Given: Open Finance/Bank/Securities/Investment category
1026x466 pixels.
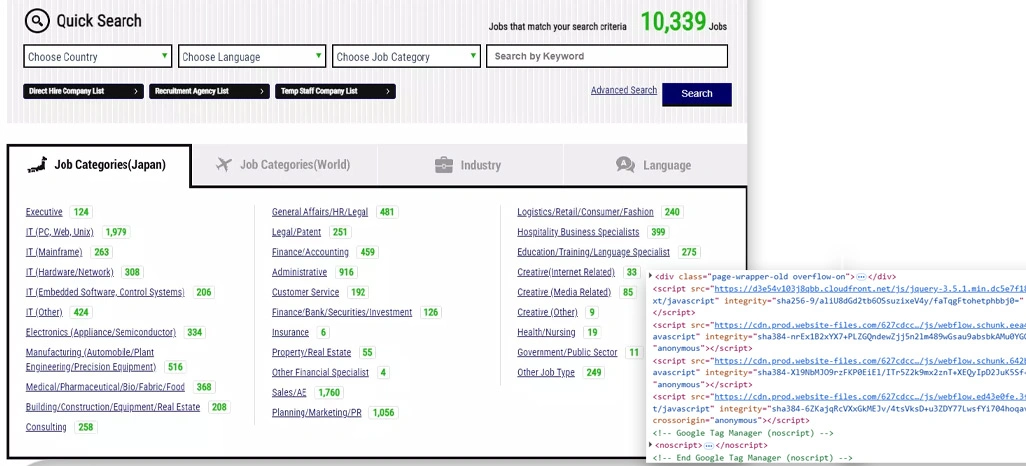Looking at the screenshot, I should [x=342, y=313].
